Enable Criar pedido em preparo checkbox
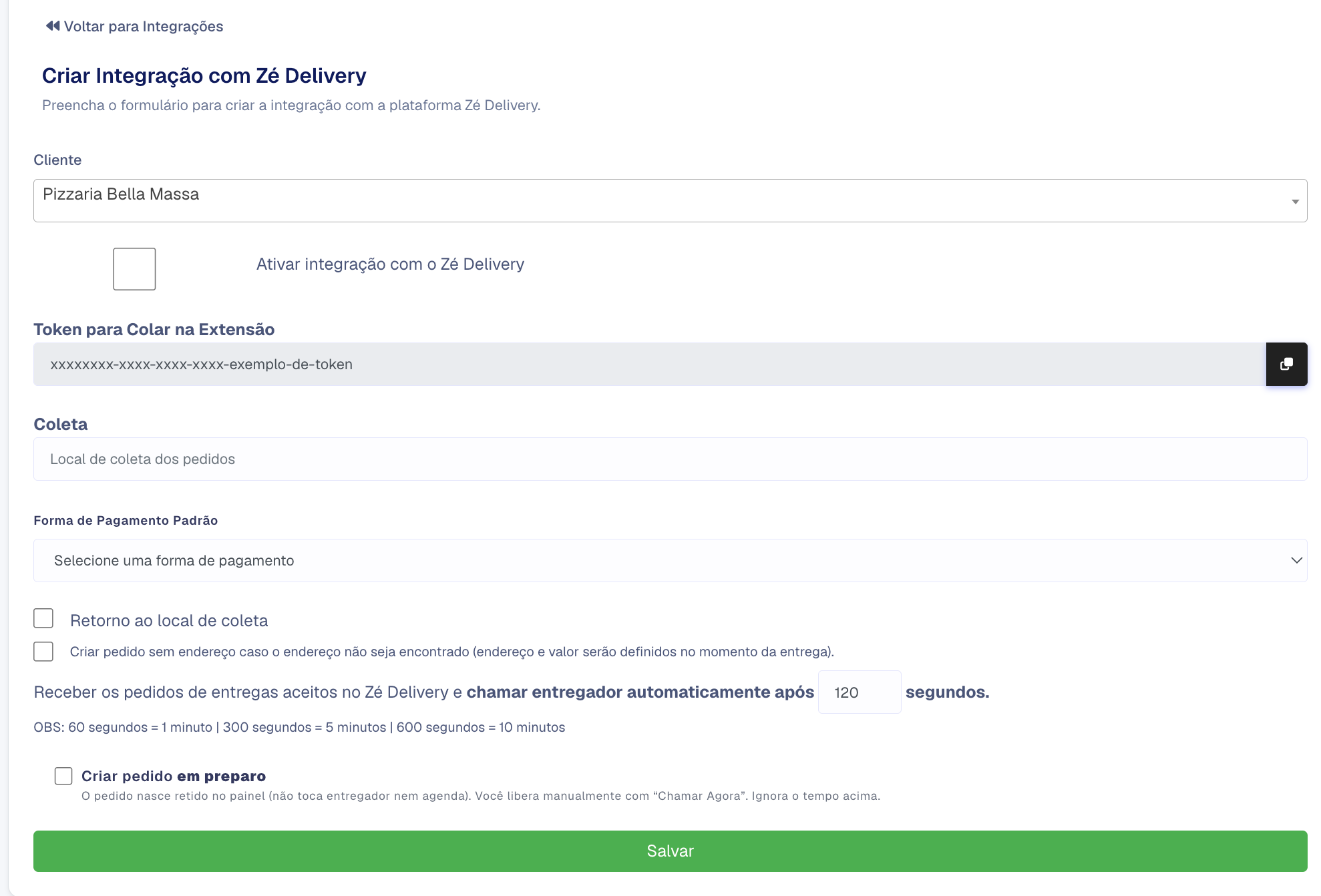Screen dimensions: 1321x896 tap(64, 776)
